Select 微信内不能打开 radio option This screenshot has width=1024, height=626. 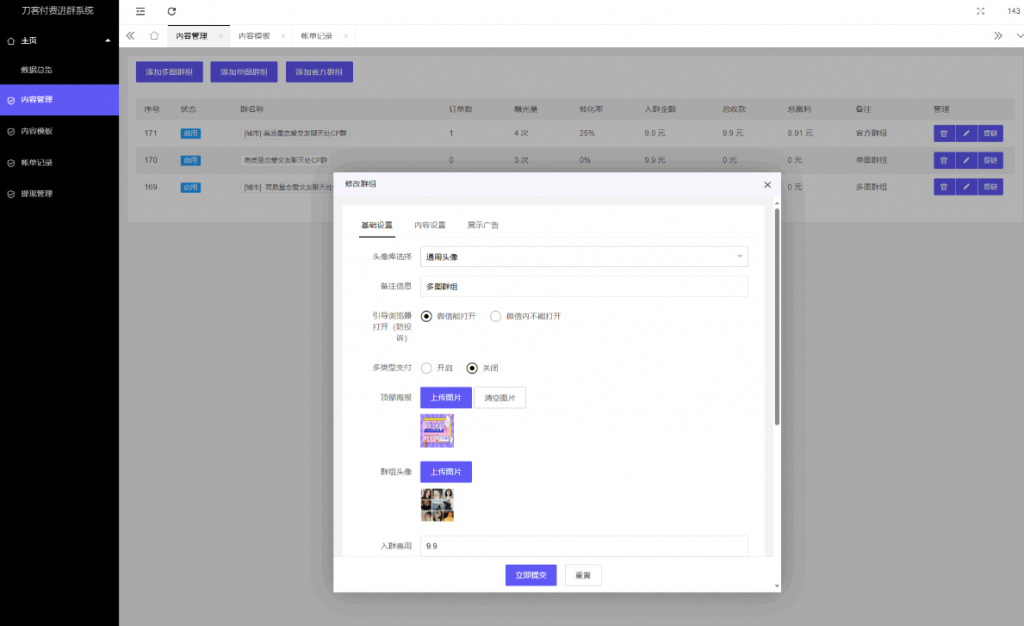tap(496, 316)
